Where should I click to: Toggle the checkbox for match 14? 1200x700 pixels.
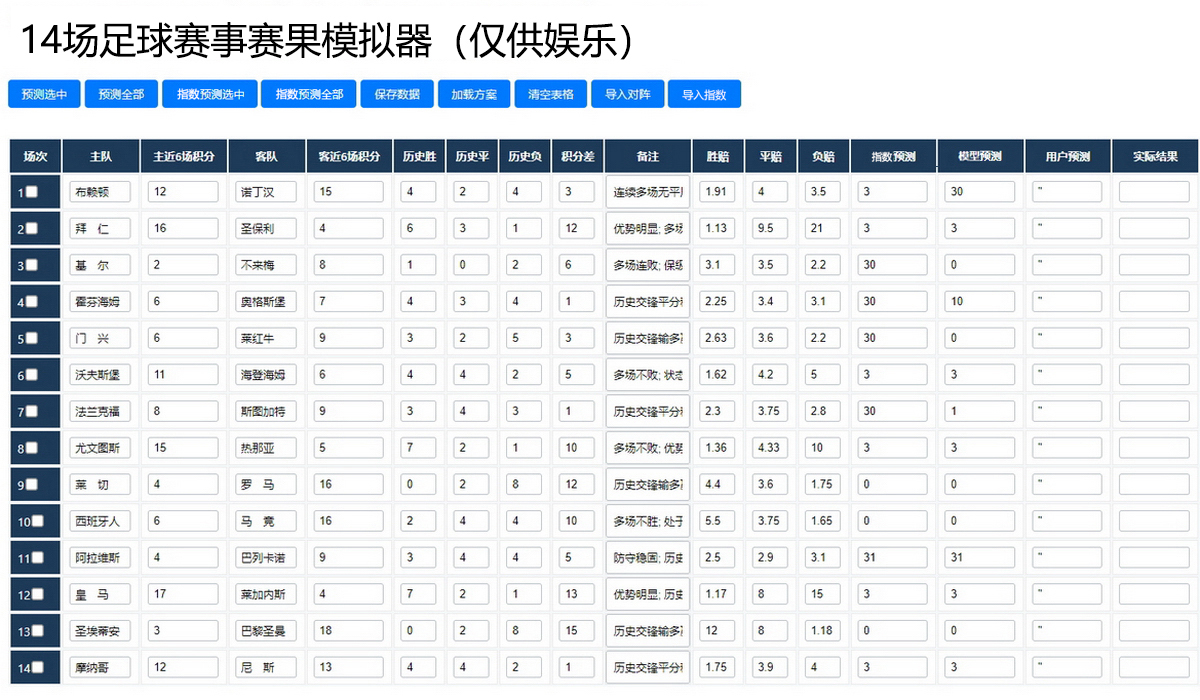tap(37, 667)
